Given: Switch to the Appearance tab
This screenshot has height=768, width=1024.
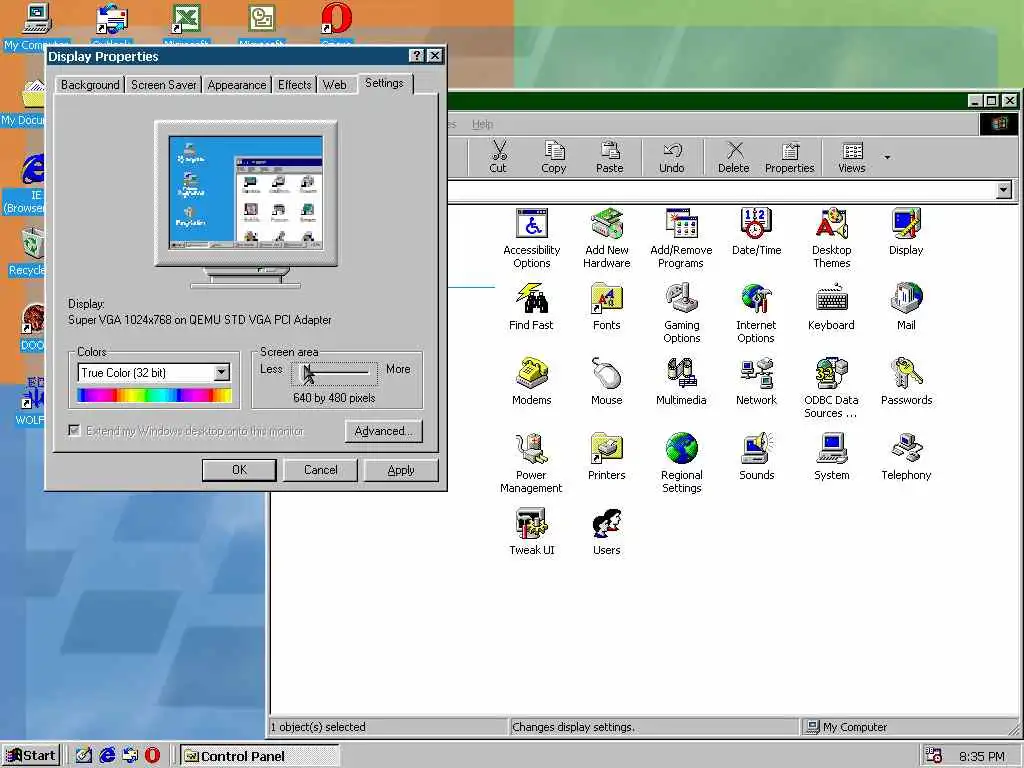Looking at the screenshot, I should (x=236, y=85).
